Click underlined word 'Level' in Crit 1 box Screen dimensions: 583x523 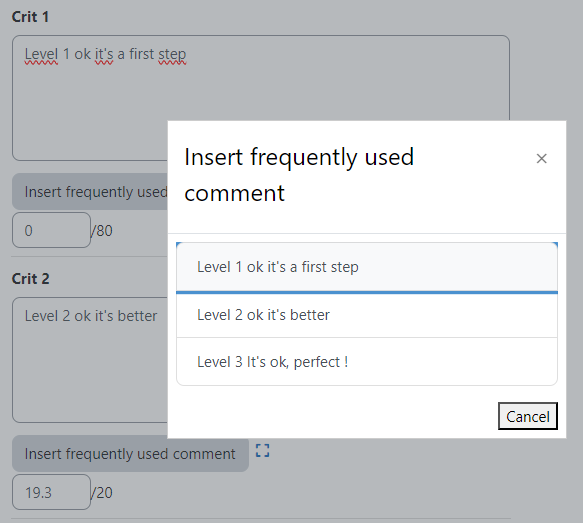point(41,55)
